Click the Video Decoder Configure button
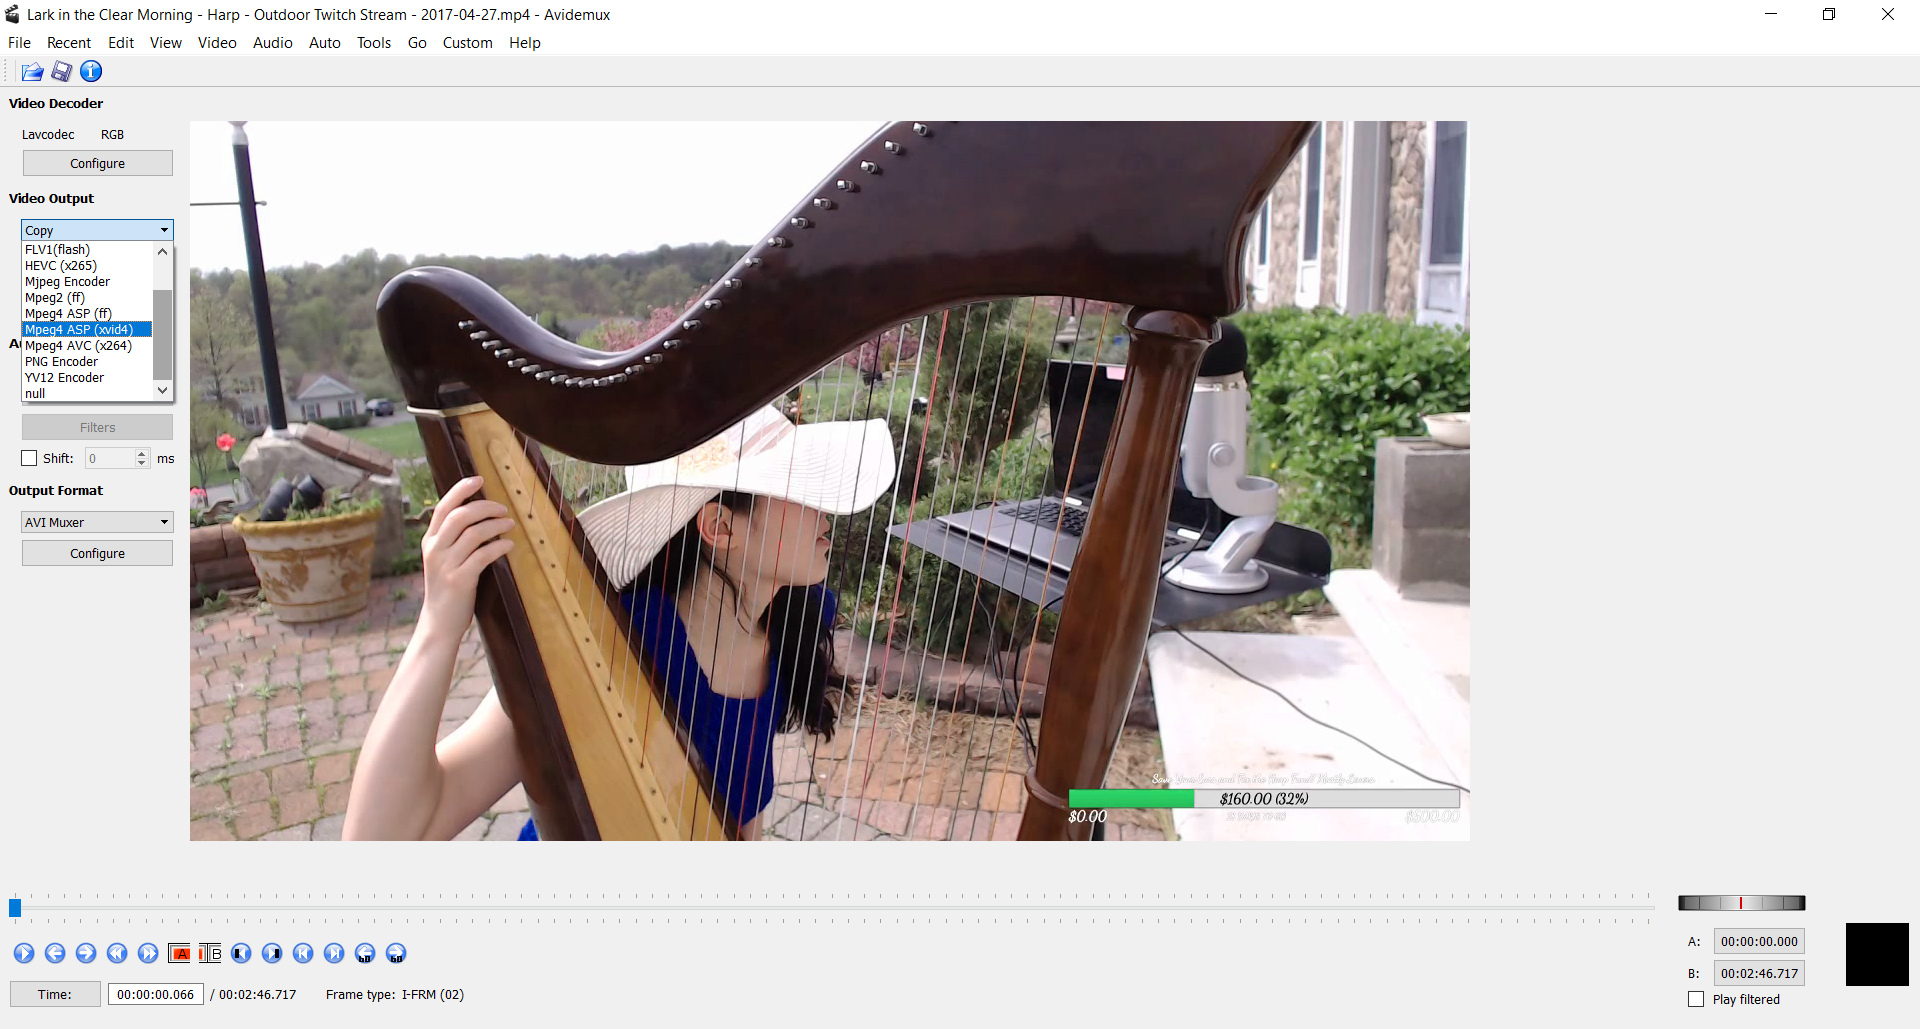This screenshot has height=1029, width=1920. click(x=97, y=163)
